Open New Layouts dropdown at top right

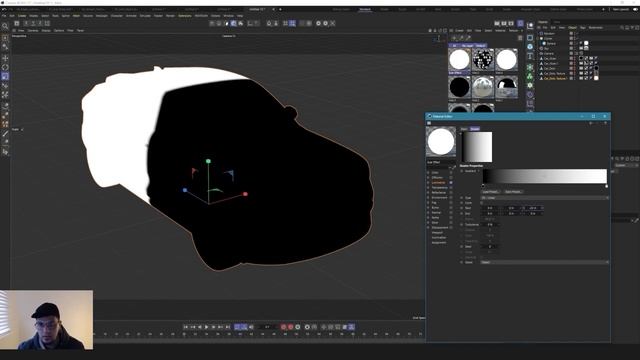[621, 9]
